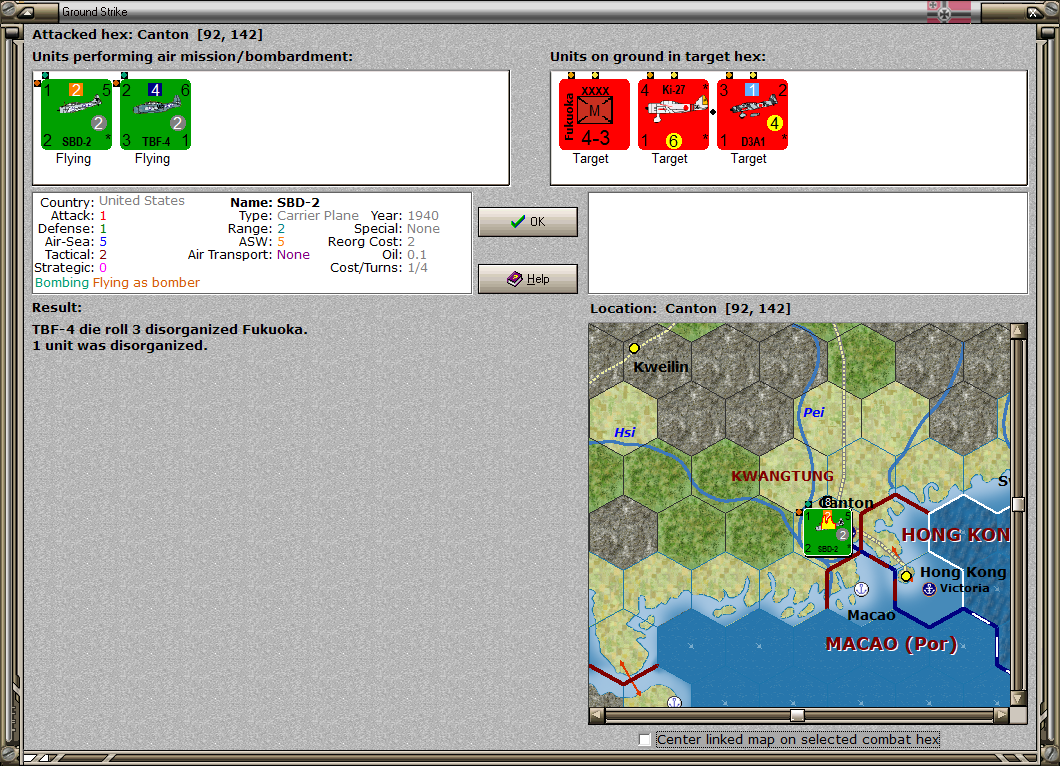This screenshot has height=766, width=1060.
Task: Click the map horizontal scrollbar thumb
Action: pos(798,715)
